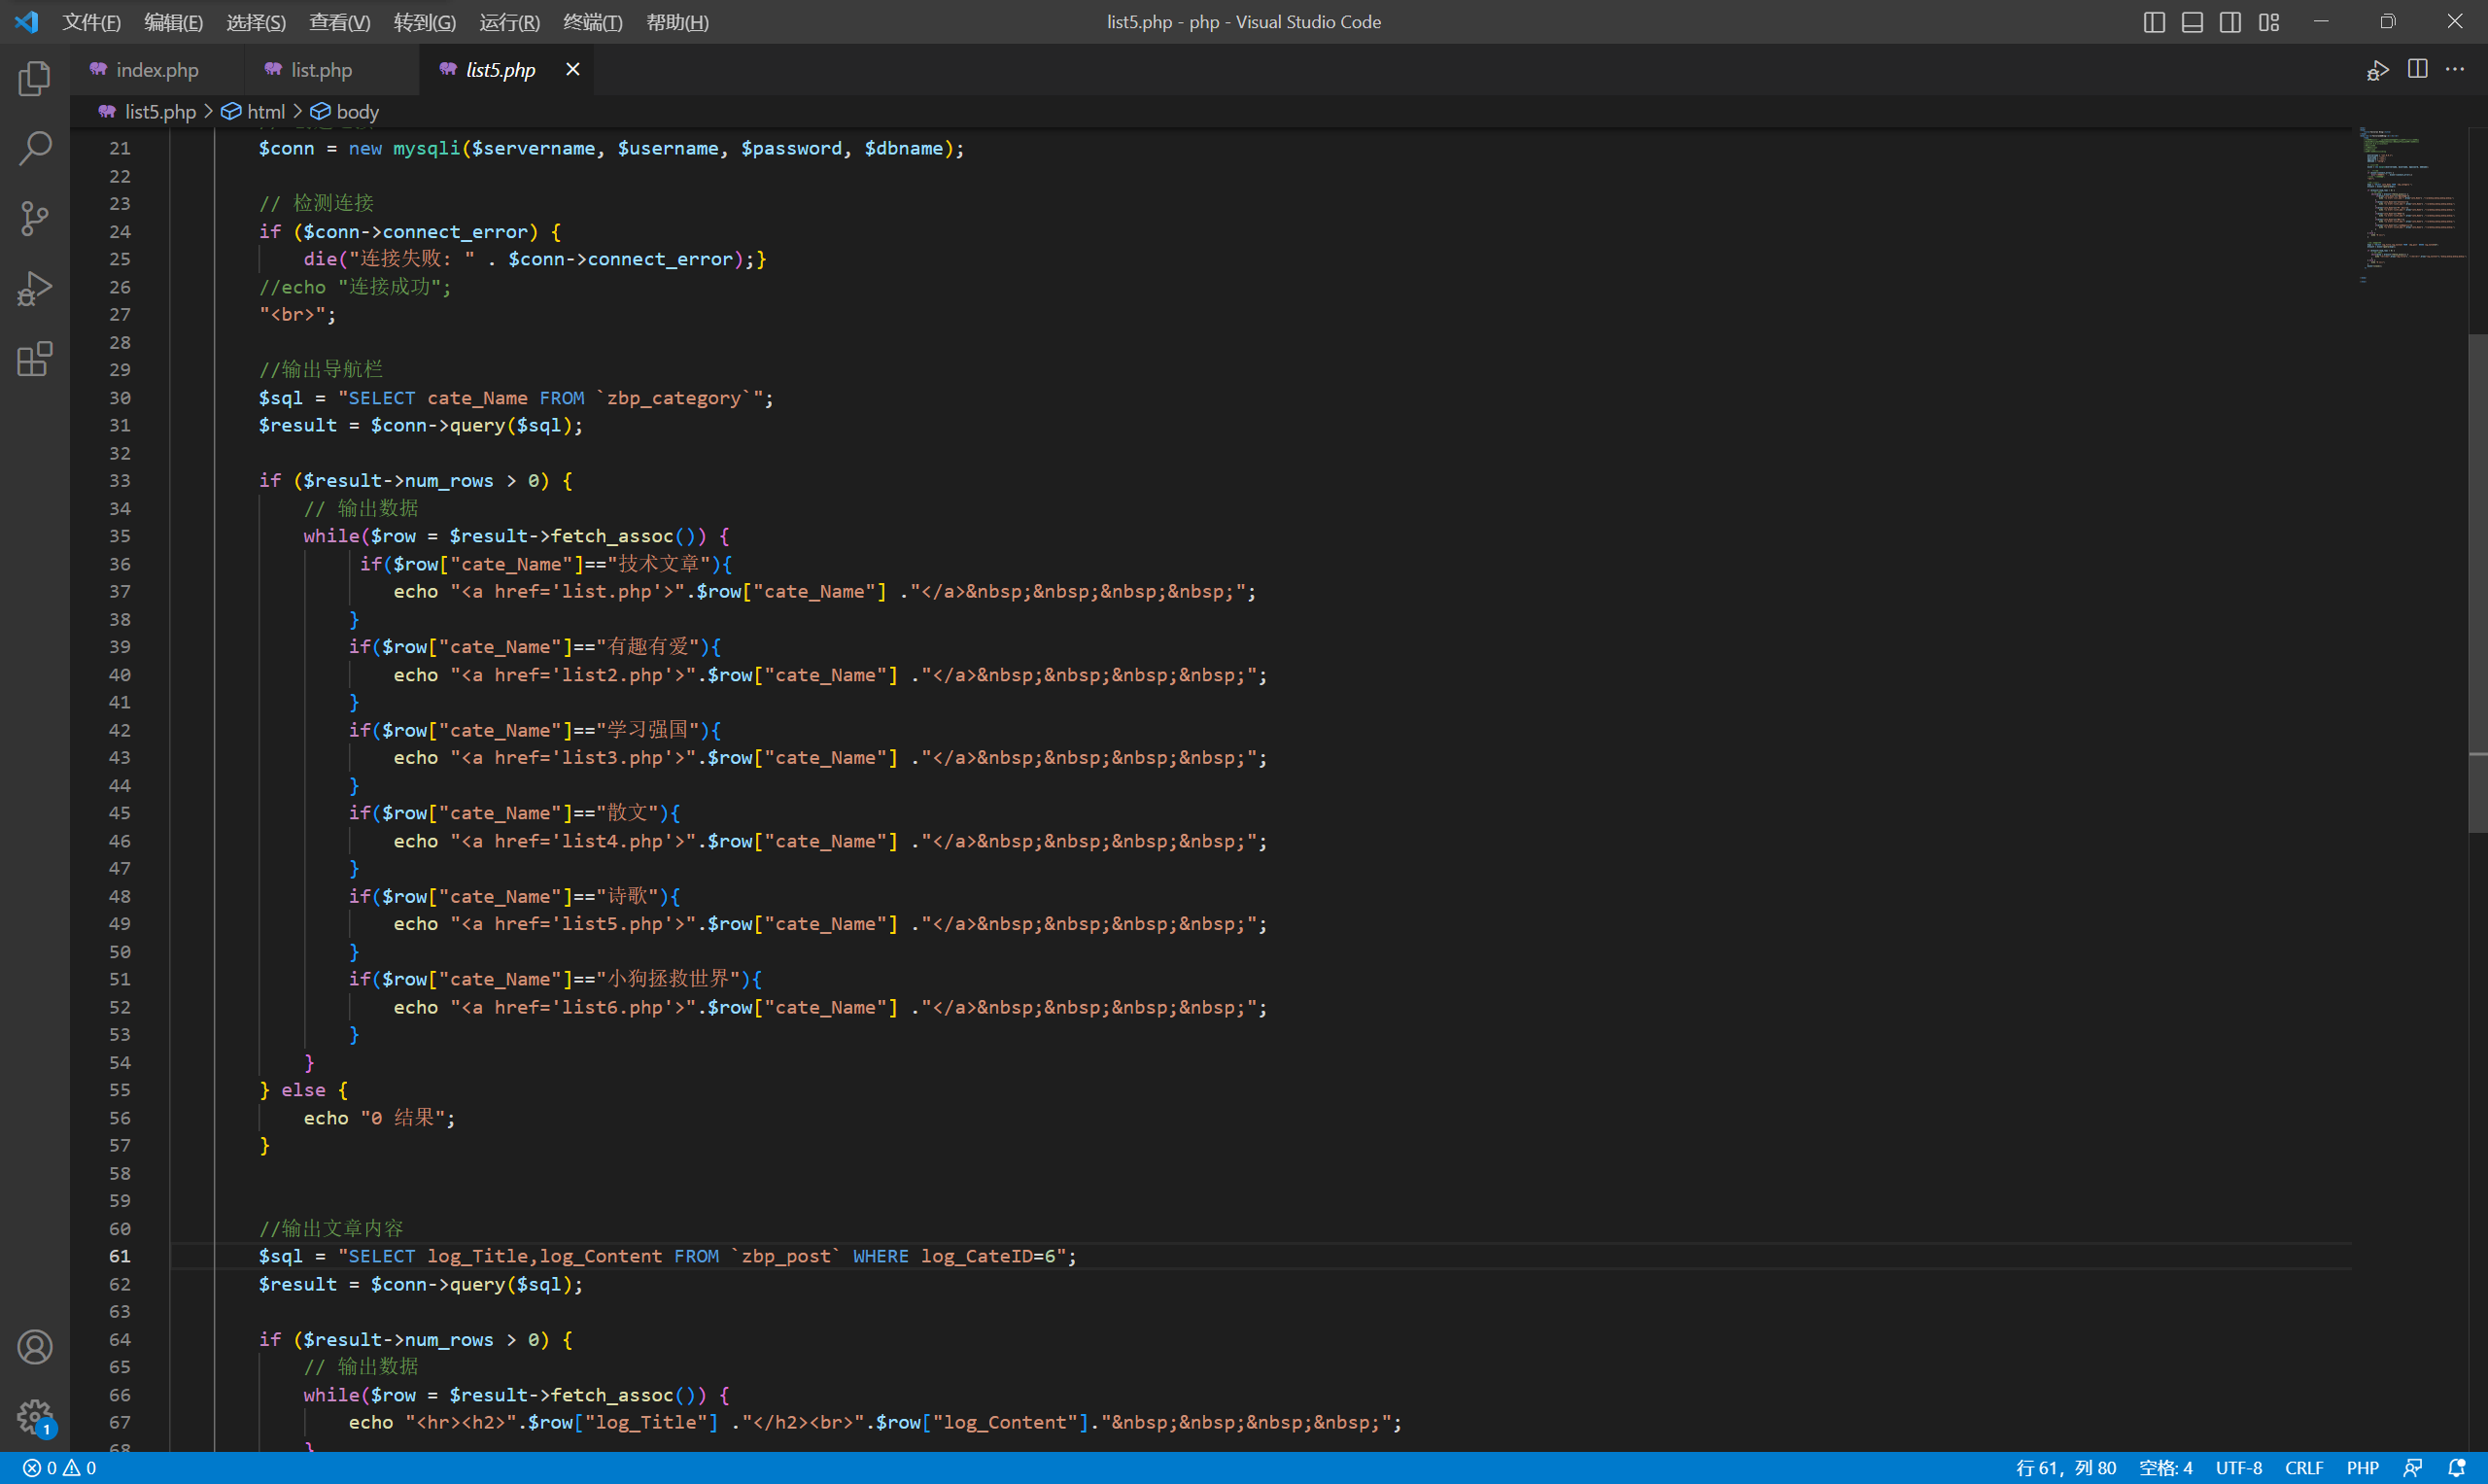The image size is (2488, 1484).
Task: Toggle the bottom panel layout button
Action: click(x=2192, y=22)
